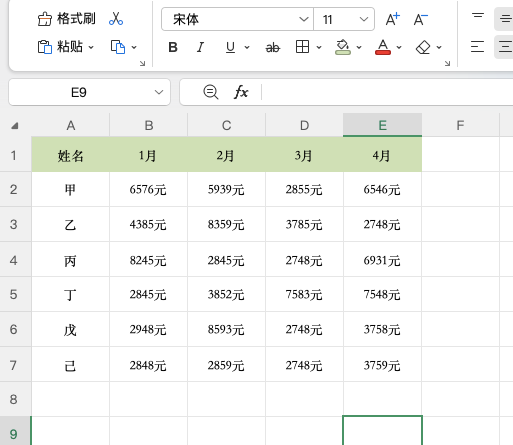
Task: Apply green fill color bucket
Action: click(x=343, y=47)
